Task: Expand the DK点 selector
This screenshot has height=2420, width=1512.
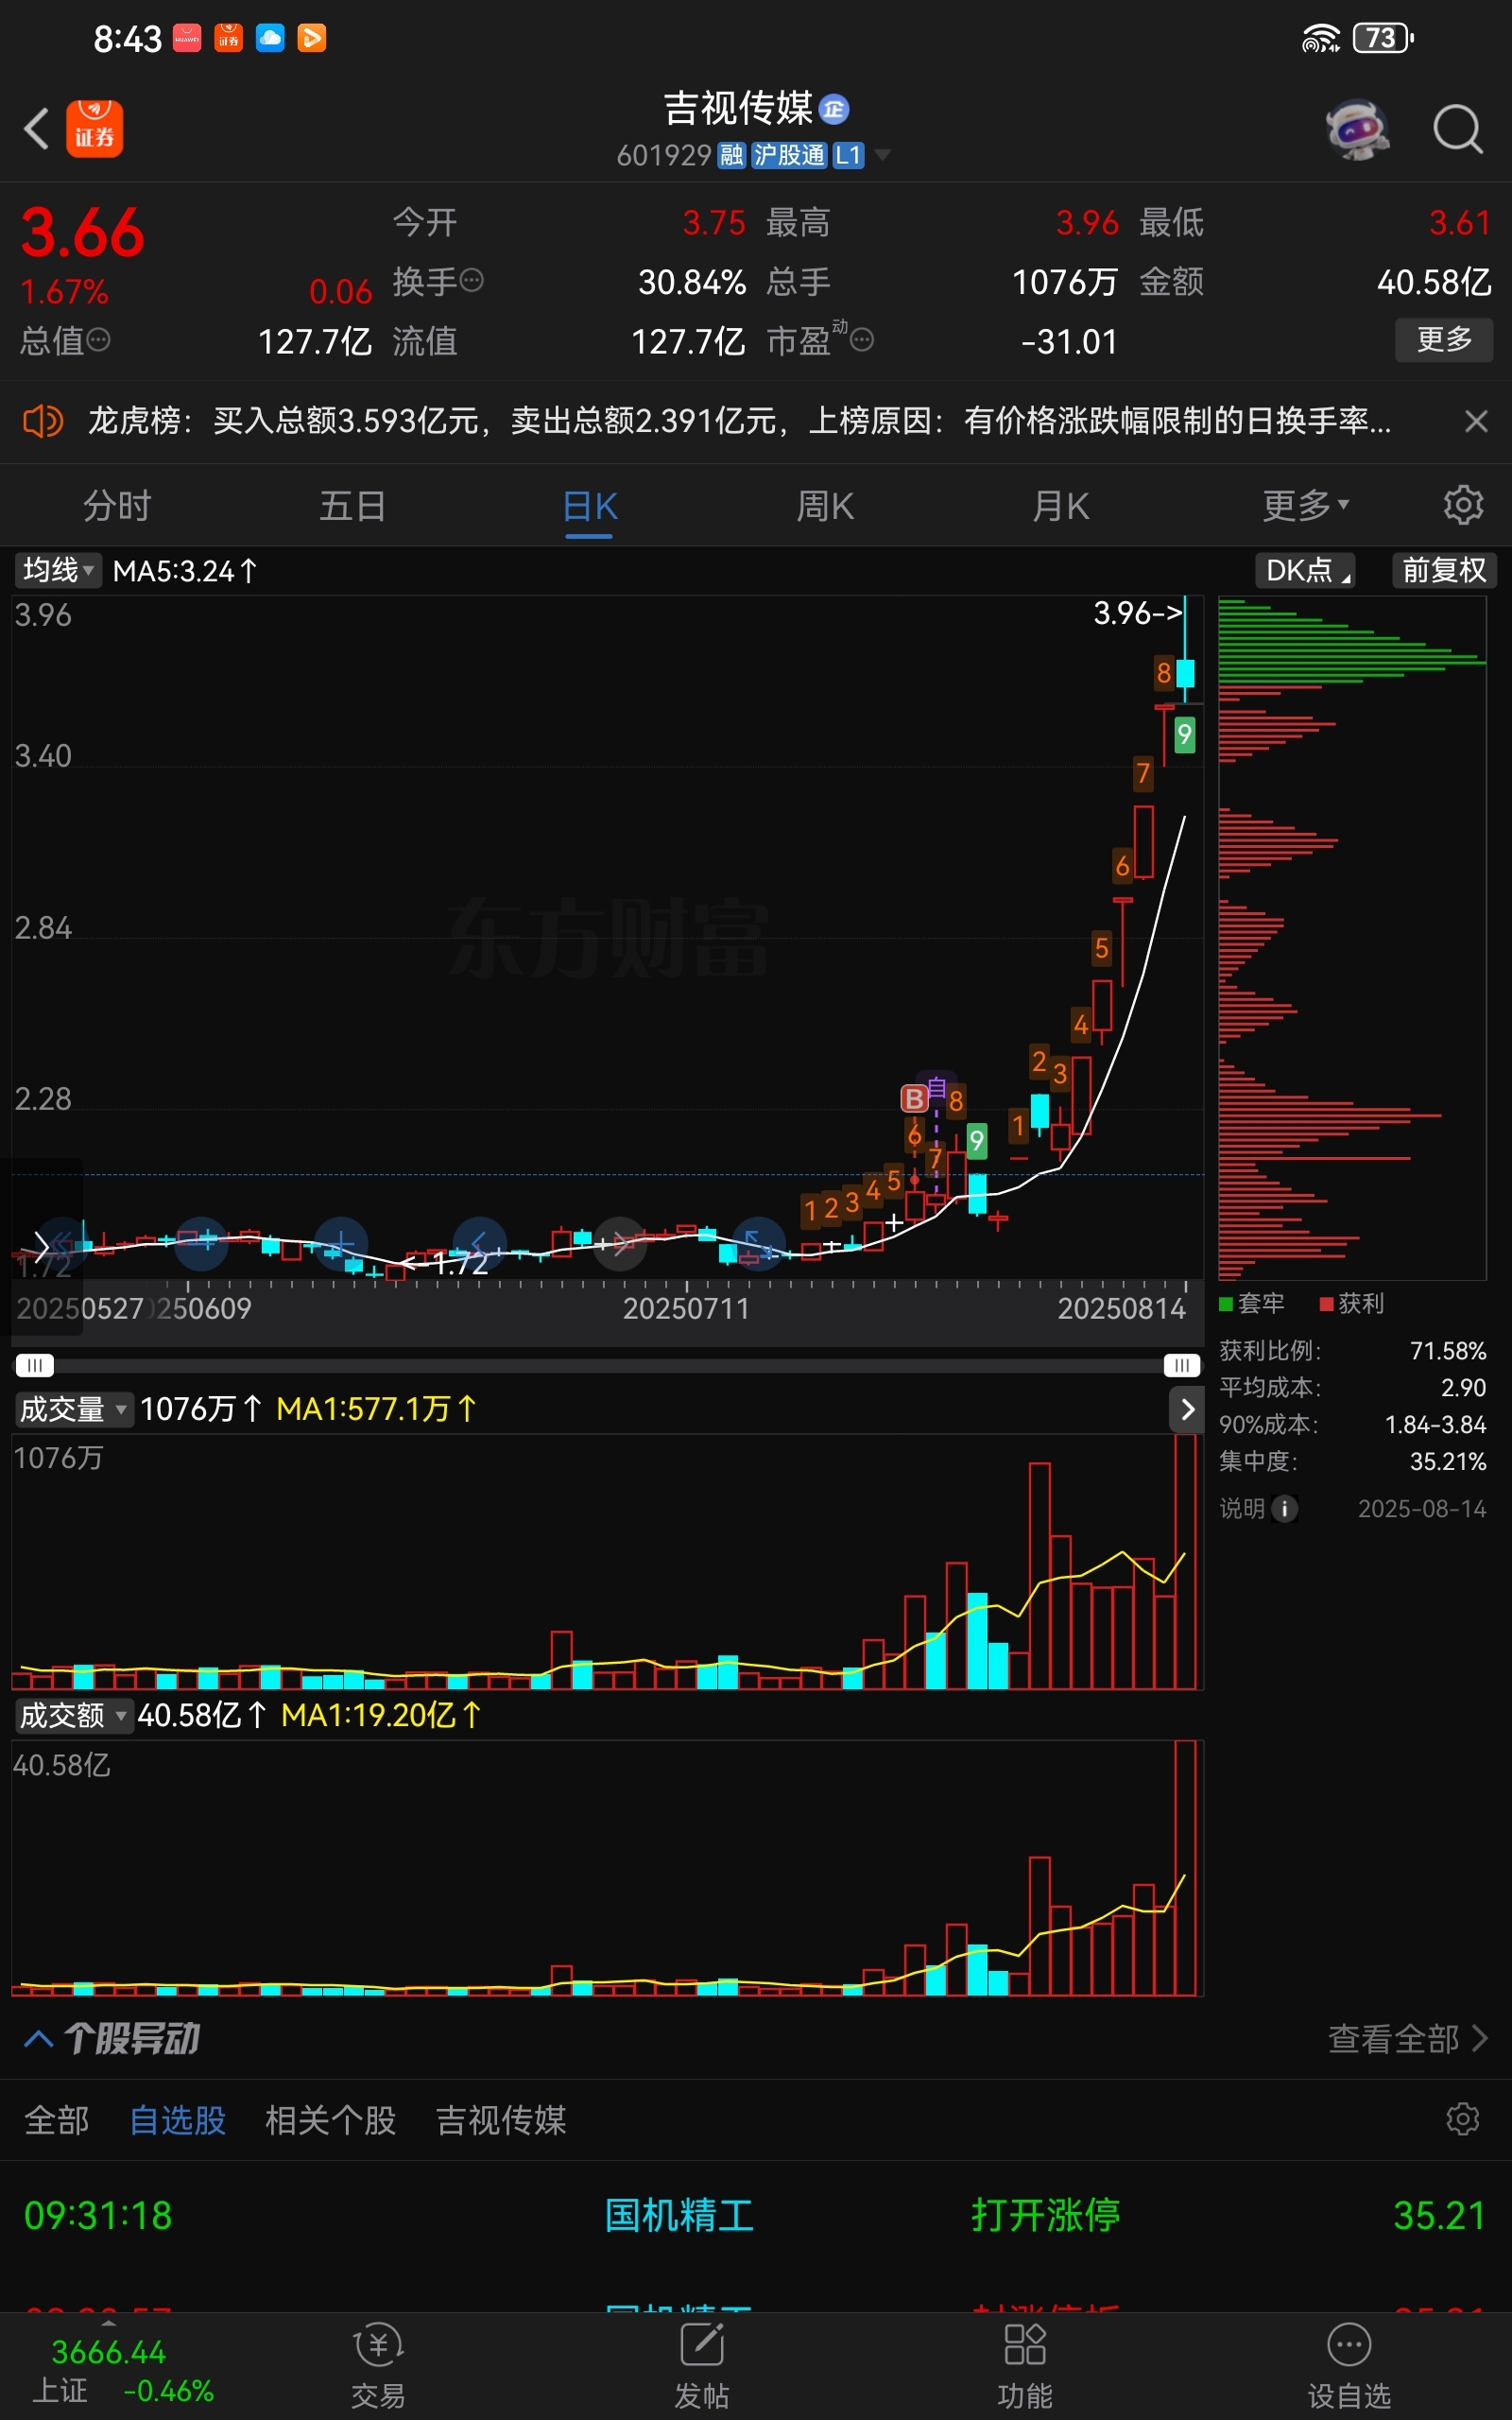Action: [x=1305, y=570]
